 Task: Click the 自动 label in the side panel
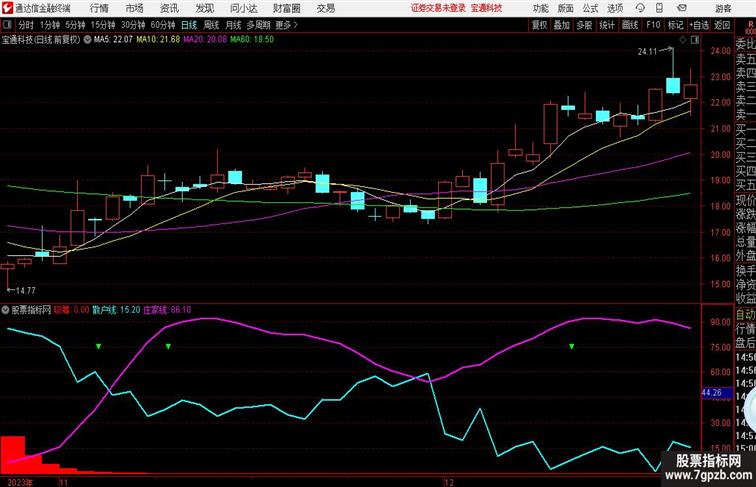pyautogui.click(x=745, y=315)
